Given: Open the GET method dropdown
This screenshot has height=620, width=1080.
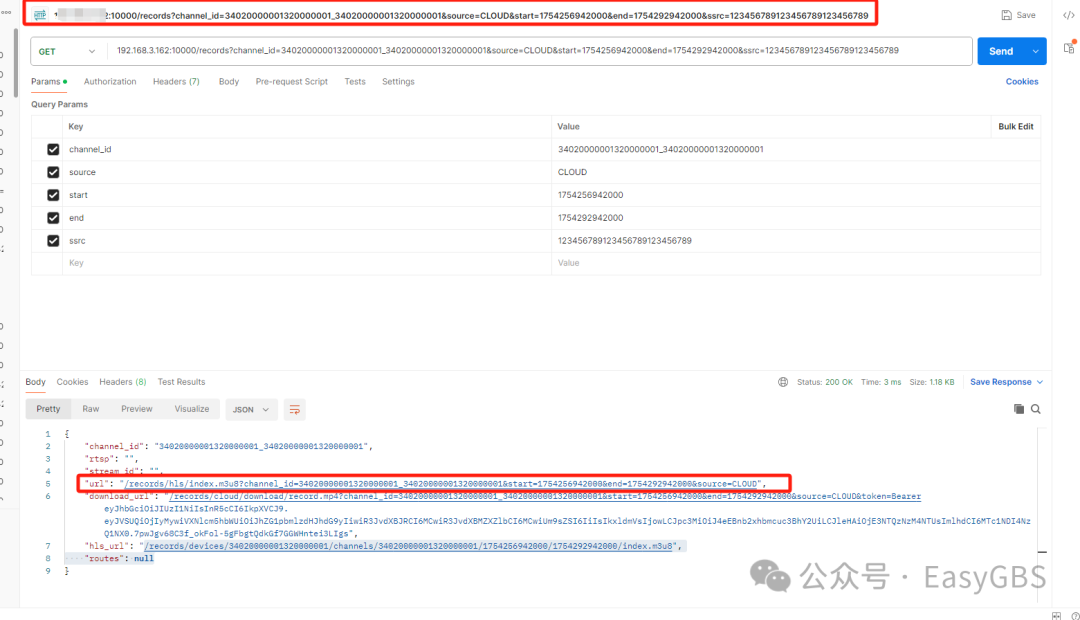Looking at the screenshot, I should click(x=68, y=52).
